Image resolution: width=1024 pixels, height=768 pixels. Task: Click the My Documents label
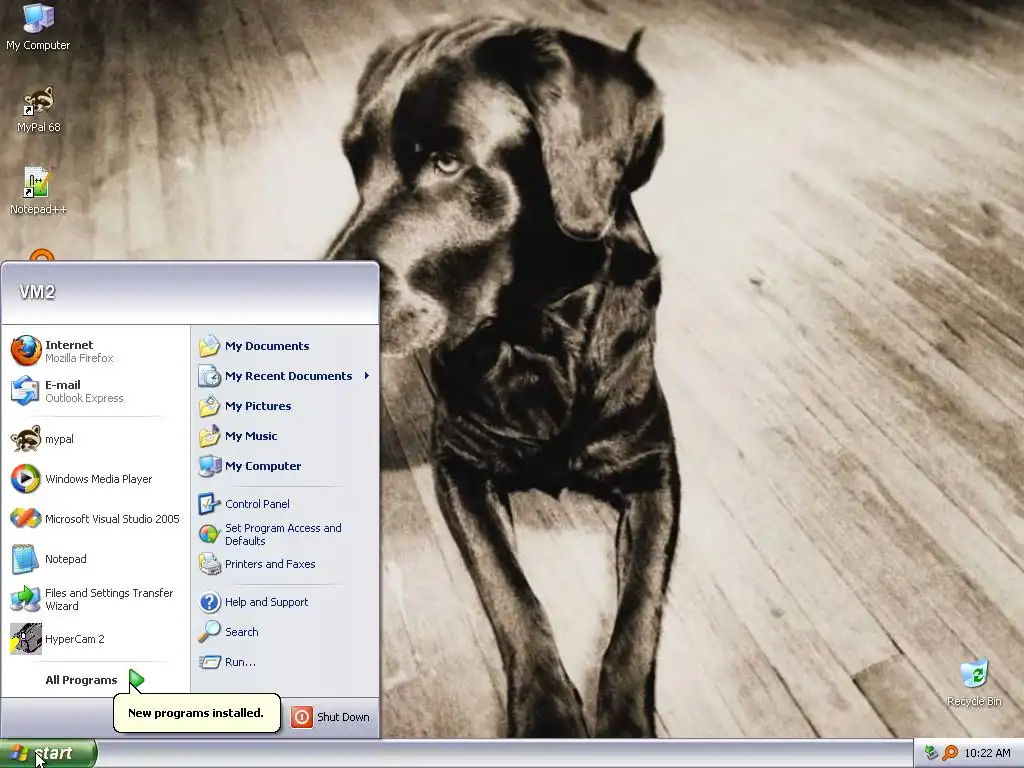pos(267,345)
